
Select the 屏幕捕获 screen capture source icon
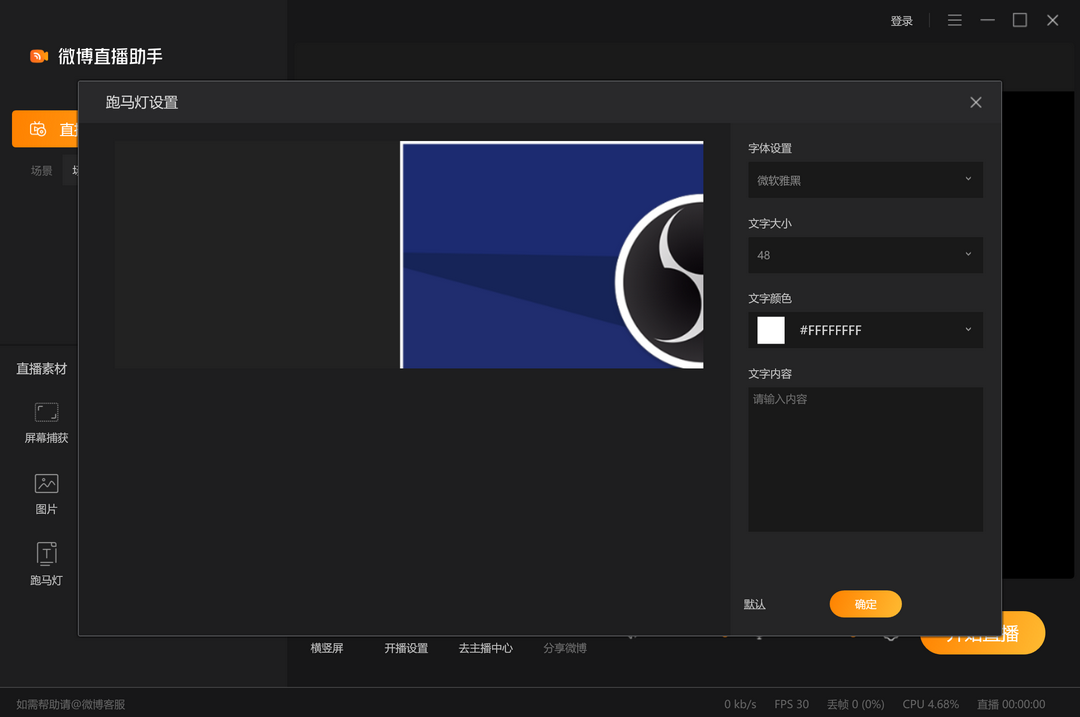(x=46, y=412)
